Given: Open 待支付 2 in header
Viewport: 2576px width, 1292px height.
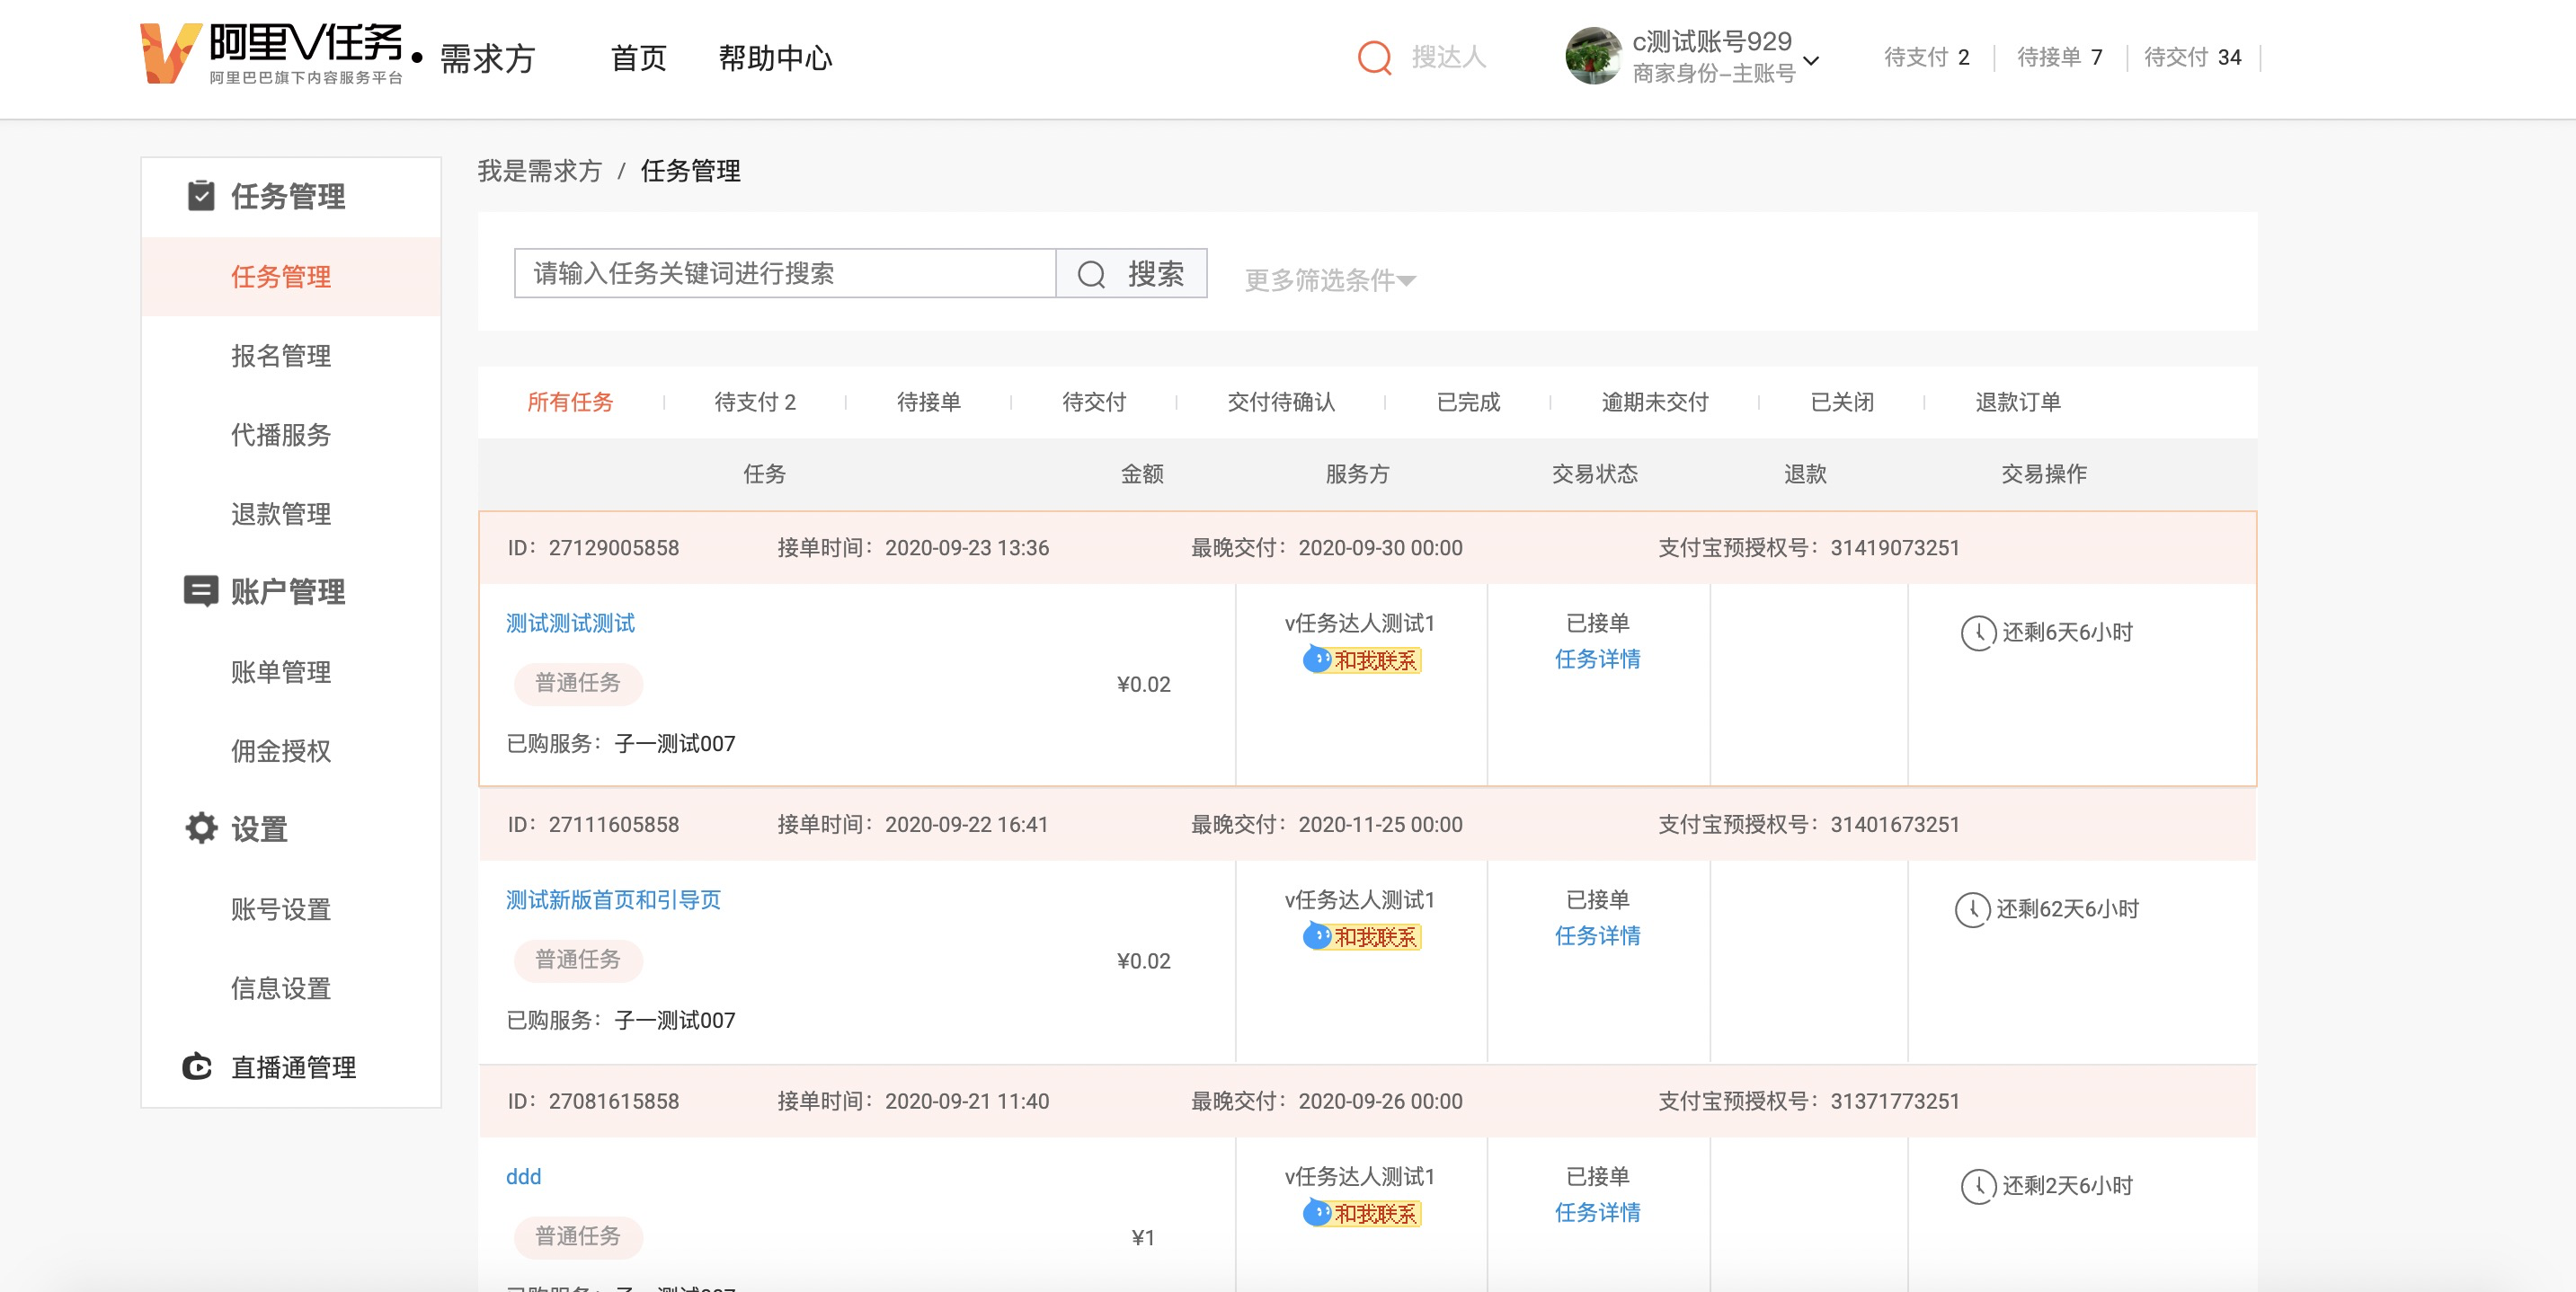Looking at the screenshot, I should click(1926, 57).
